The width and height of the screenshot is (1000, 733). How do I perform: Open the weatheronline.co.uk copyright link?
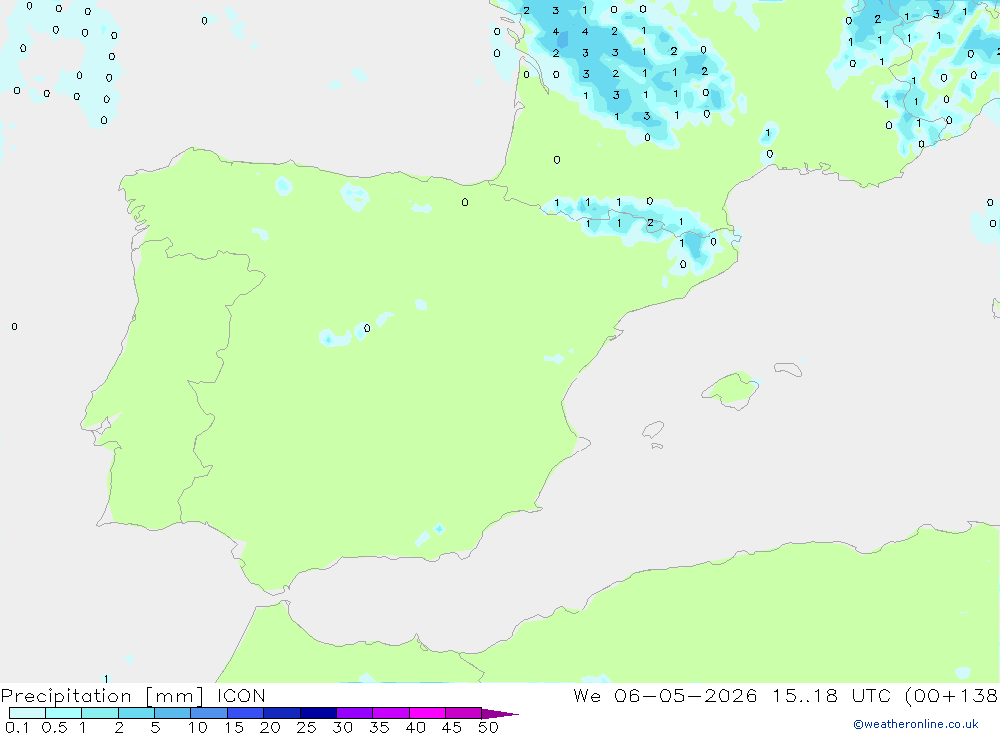[x=916, y=724]
